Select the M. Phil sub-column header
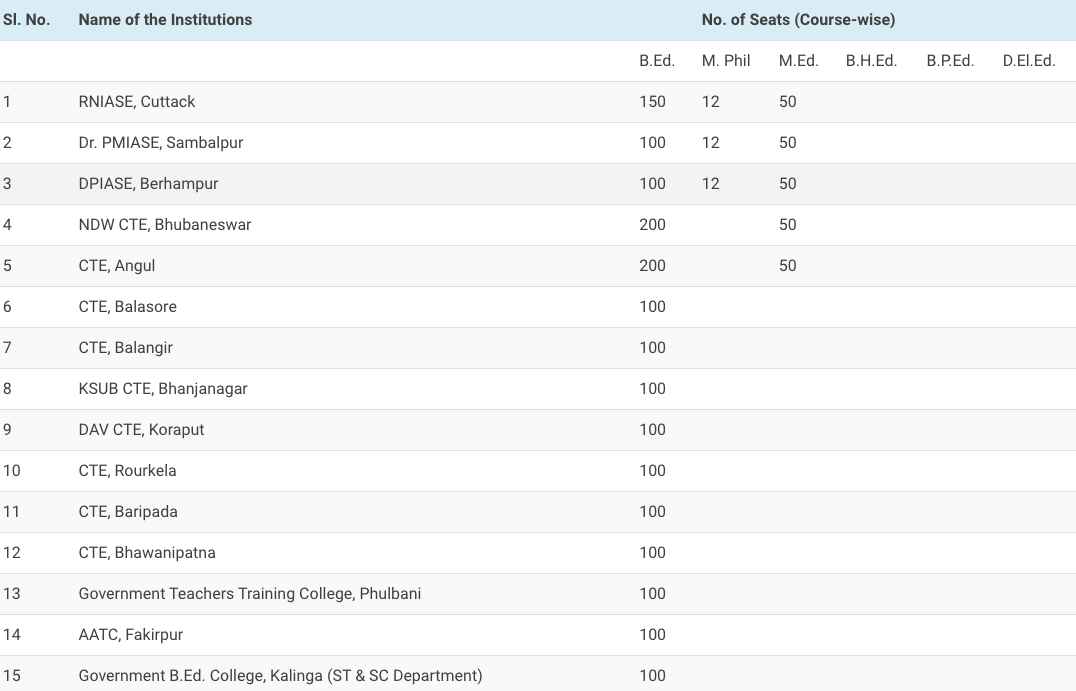The height and width of the screenshot is (691, 1076). pyautogui.click(x=726, y=61)
